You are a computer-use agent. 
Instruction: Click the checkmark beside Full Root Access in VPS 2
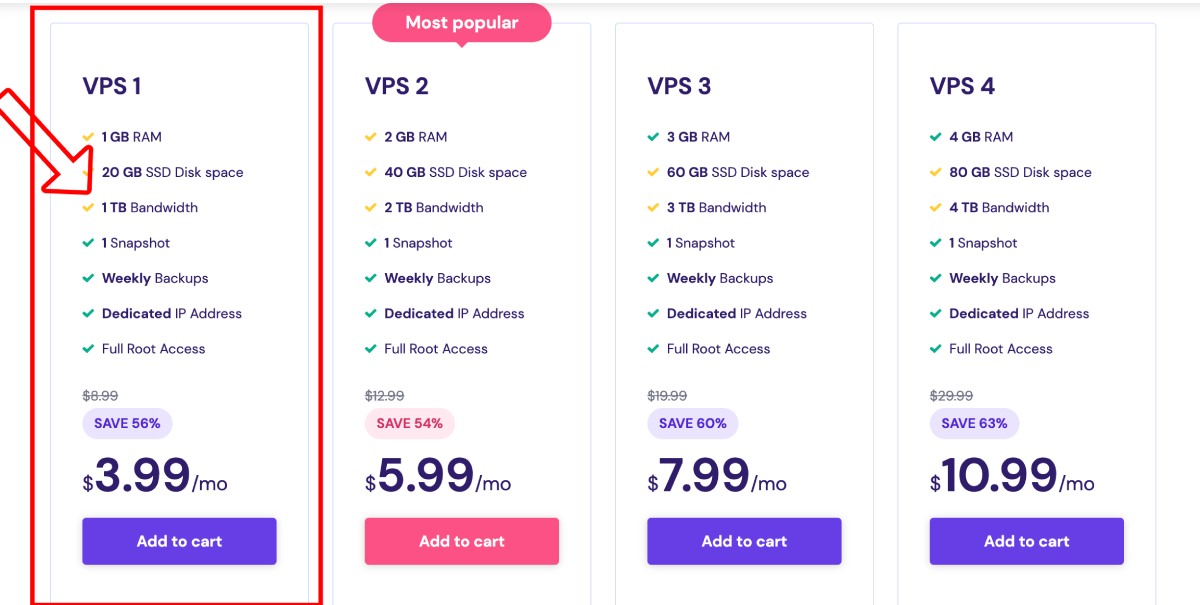[371, 348]
